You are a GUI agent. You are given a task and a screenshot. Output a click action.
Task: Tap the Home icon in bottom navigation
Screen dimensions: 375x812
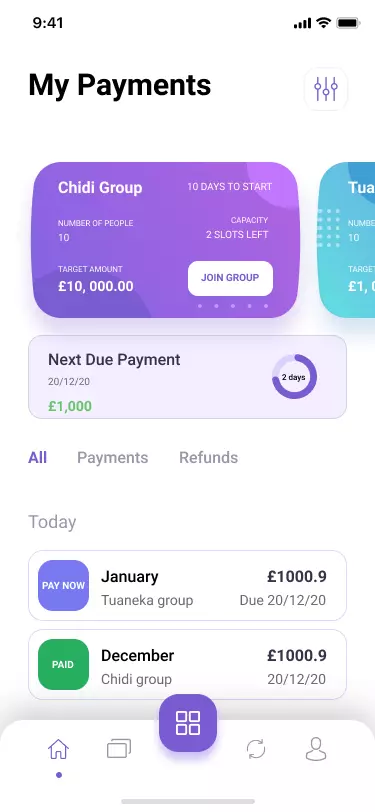tap(58, 749)
